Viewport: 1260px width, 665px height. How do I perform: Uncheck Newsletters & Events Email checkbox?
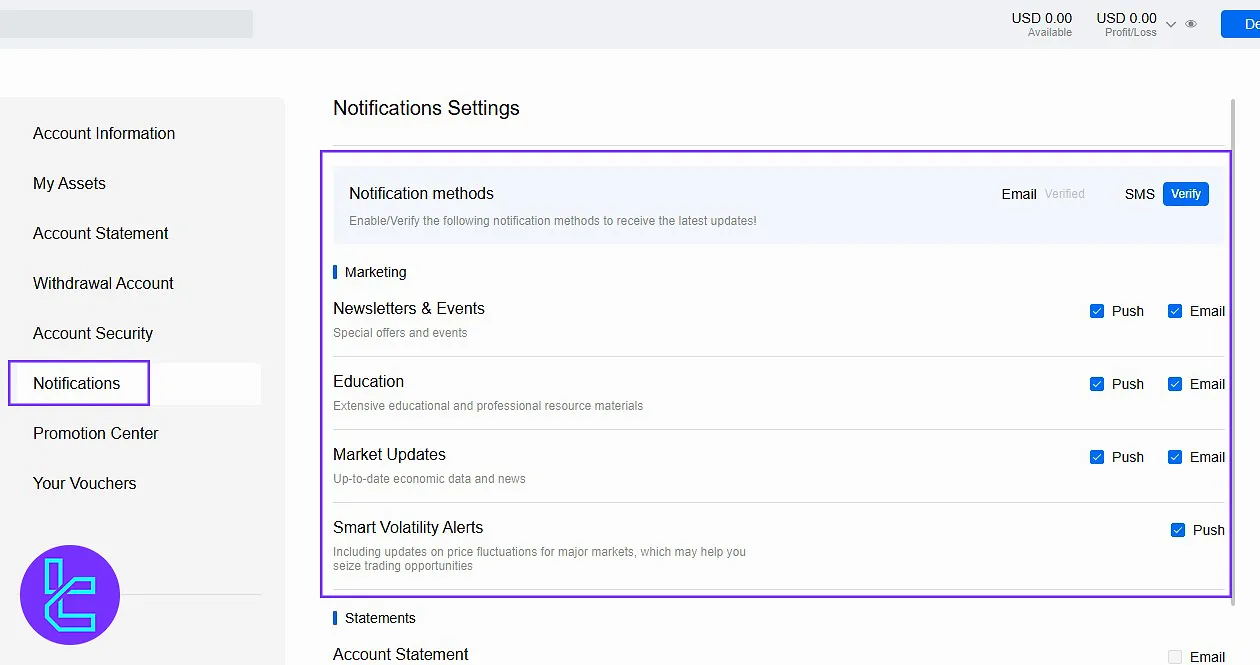point(1175,311)
